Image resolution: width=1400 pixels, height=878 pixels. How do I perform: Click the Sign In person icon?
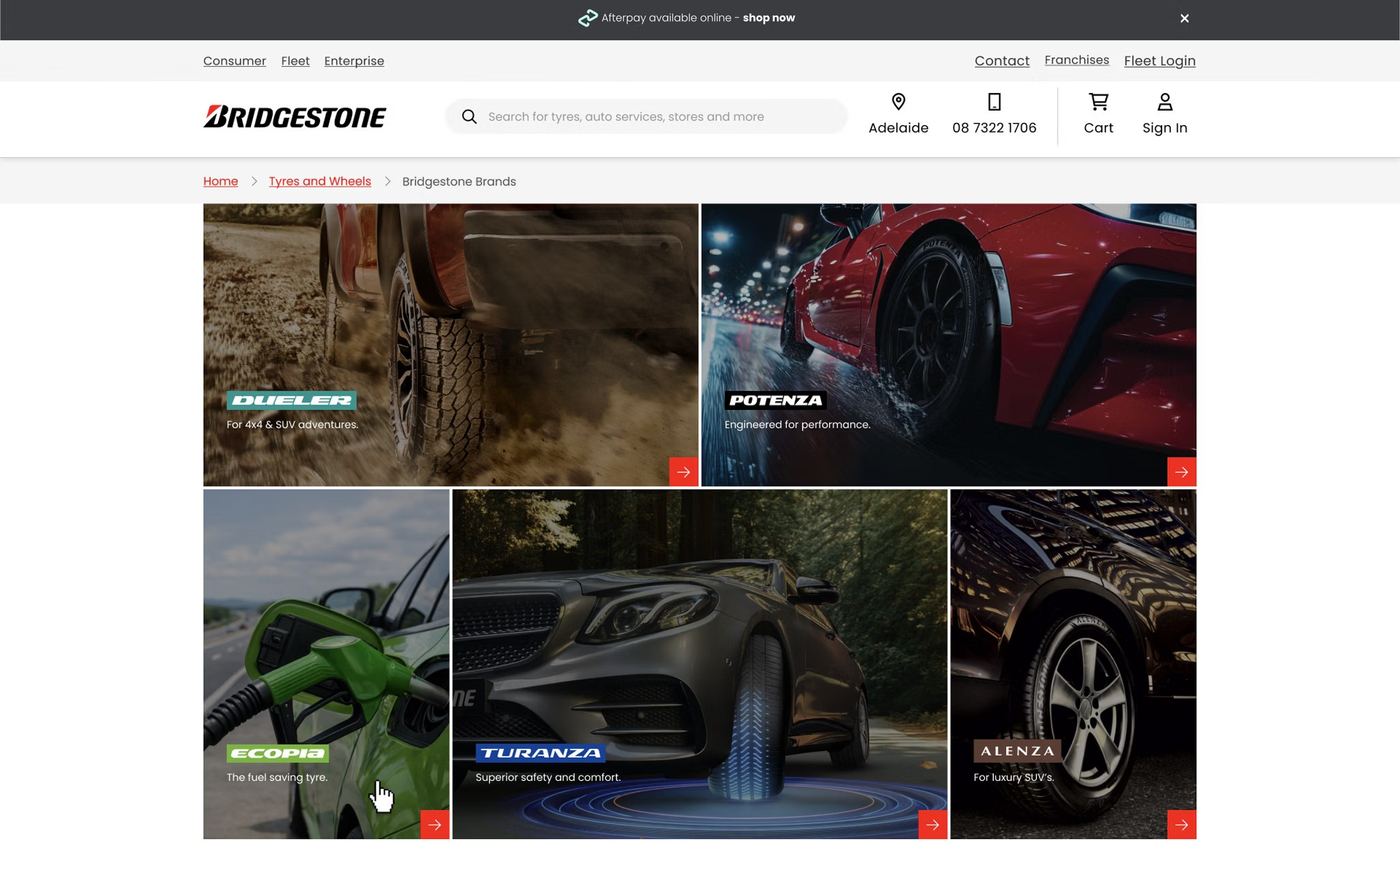(1165, 102)
